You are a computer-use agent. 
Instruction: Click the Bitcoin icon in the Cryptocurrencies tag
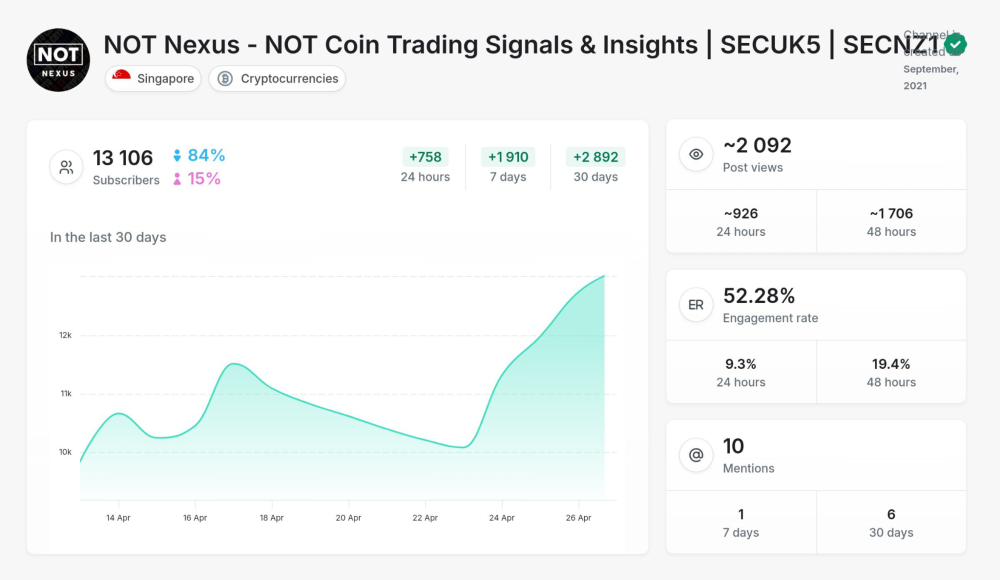point(226,78)
